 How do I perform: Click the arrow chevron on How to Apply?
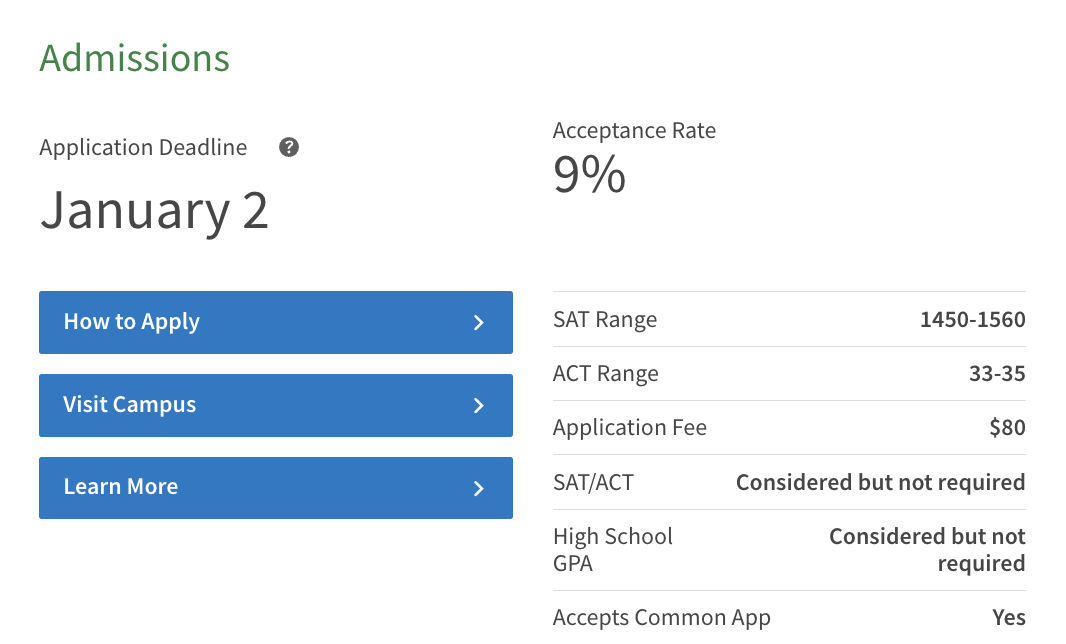(x=479, y=322)
